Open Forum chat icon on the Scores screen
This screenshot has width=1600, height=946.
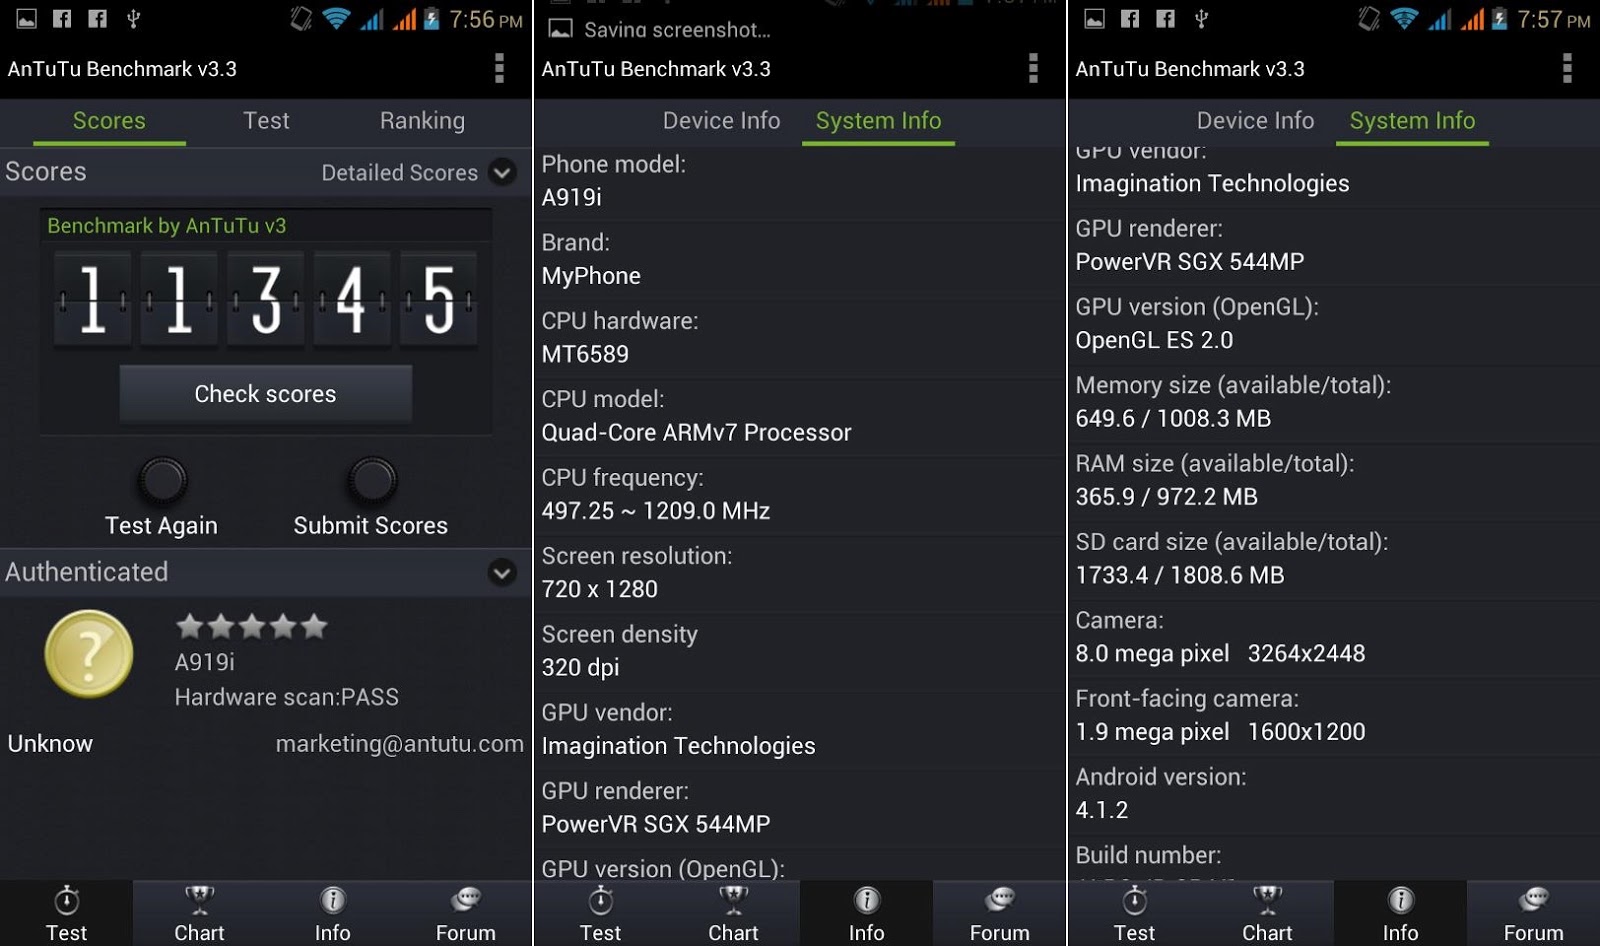tap(466, 900)
